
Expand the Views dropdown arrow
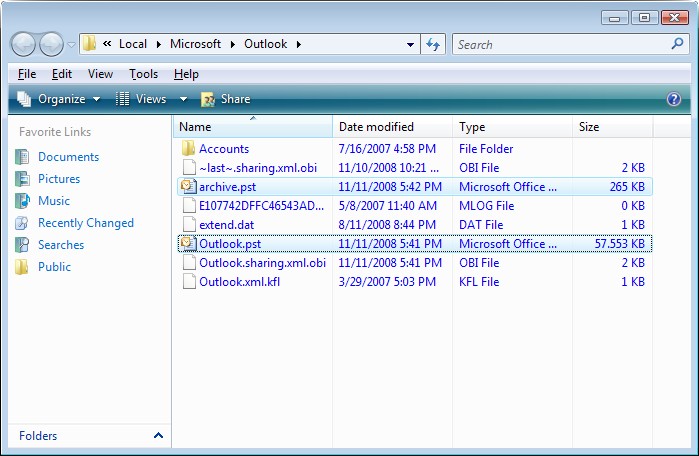[183, 99]
